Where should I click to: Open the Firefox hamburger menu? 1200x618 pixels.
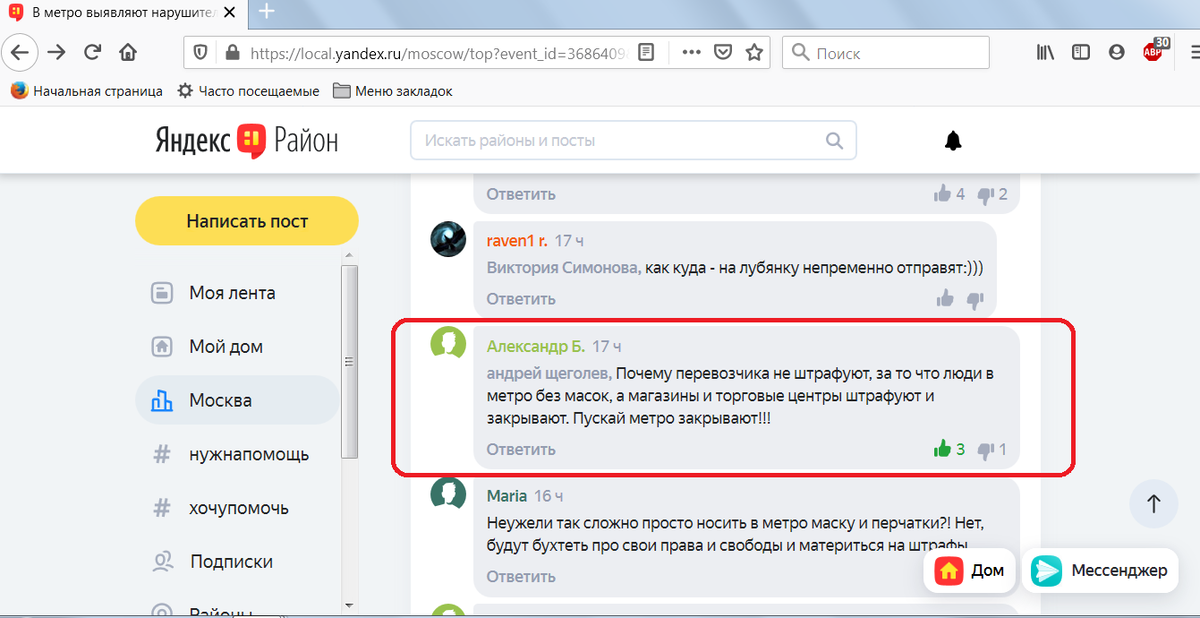point(1192,52)
